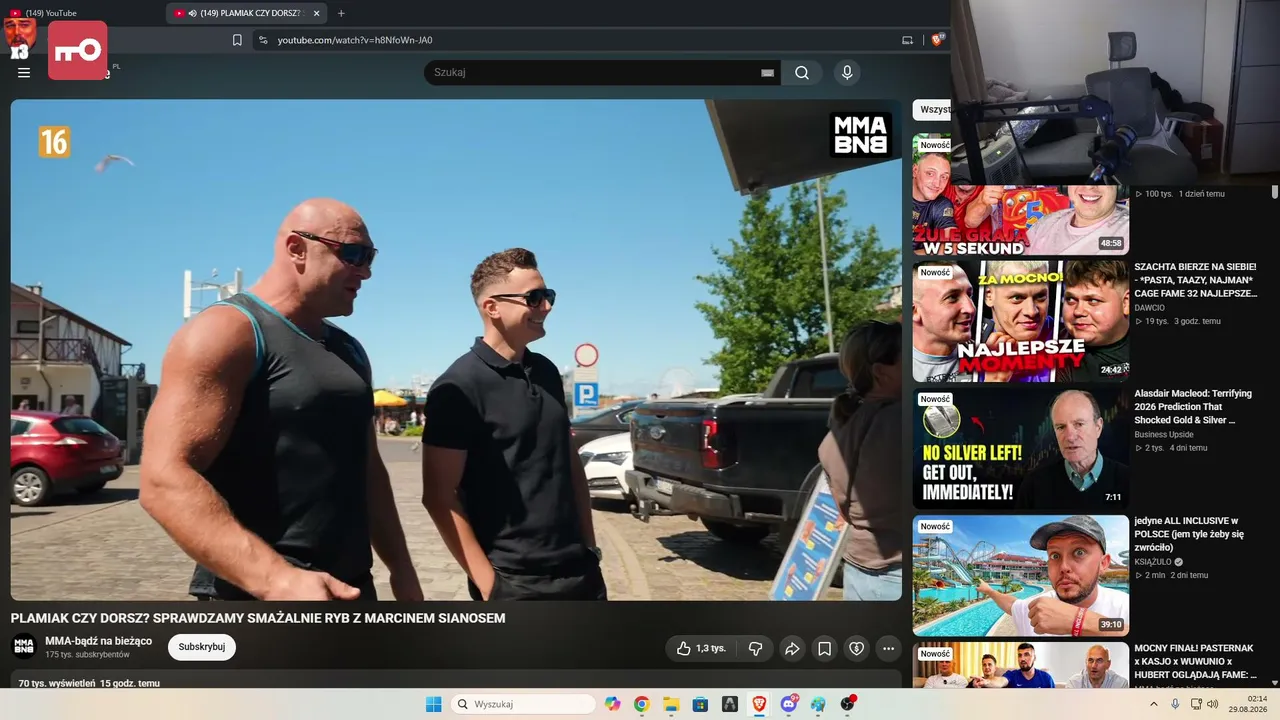The width and height of the screenshot is (1280, 720).
Task: Open "jedyne ALL INCLUSIVE w POLSCE" video title
Action: [x=1189, y=534]
